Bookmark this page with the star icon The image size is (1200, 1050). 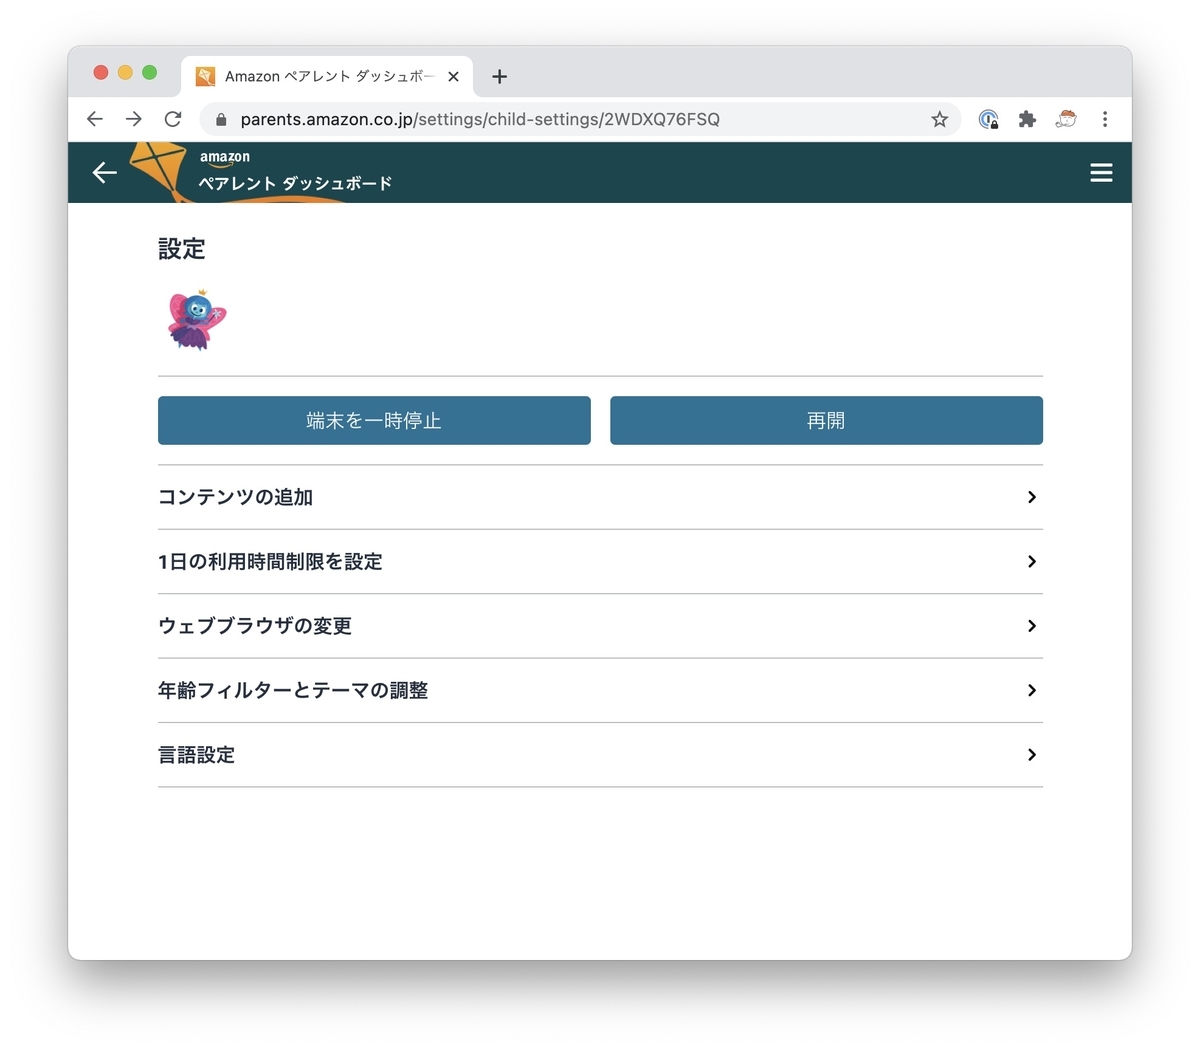tap(939, 119)
